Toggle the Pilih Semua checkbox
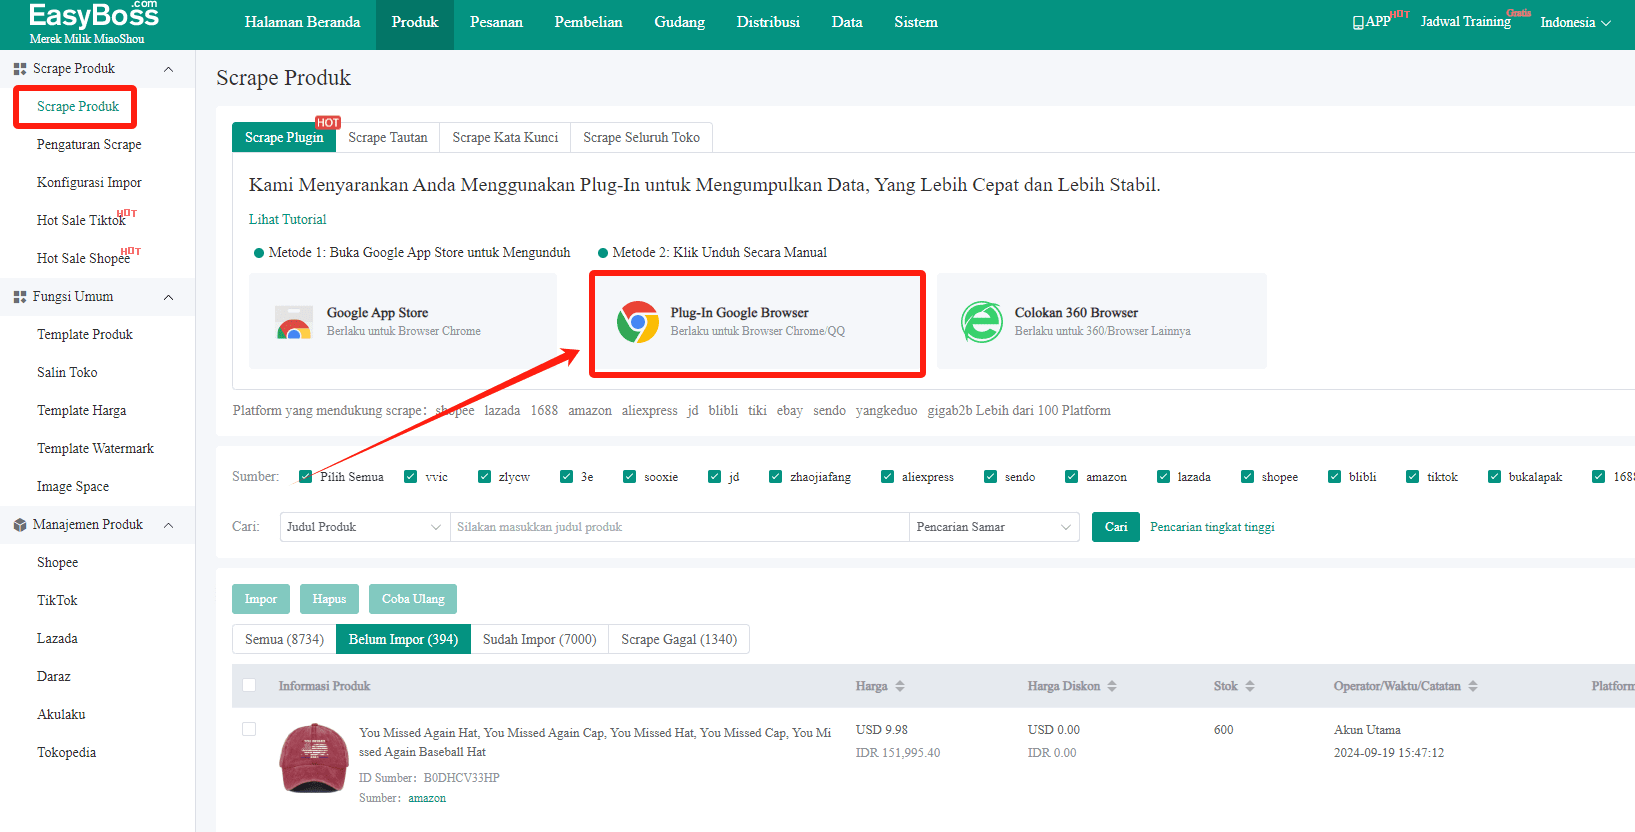This screenshot has height=832, width=1635. click(x=305, y=477)
